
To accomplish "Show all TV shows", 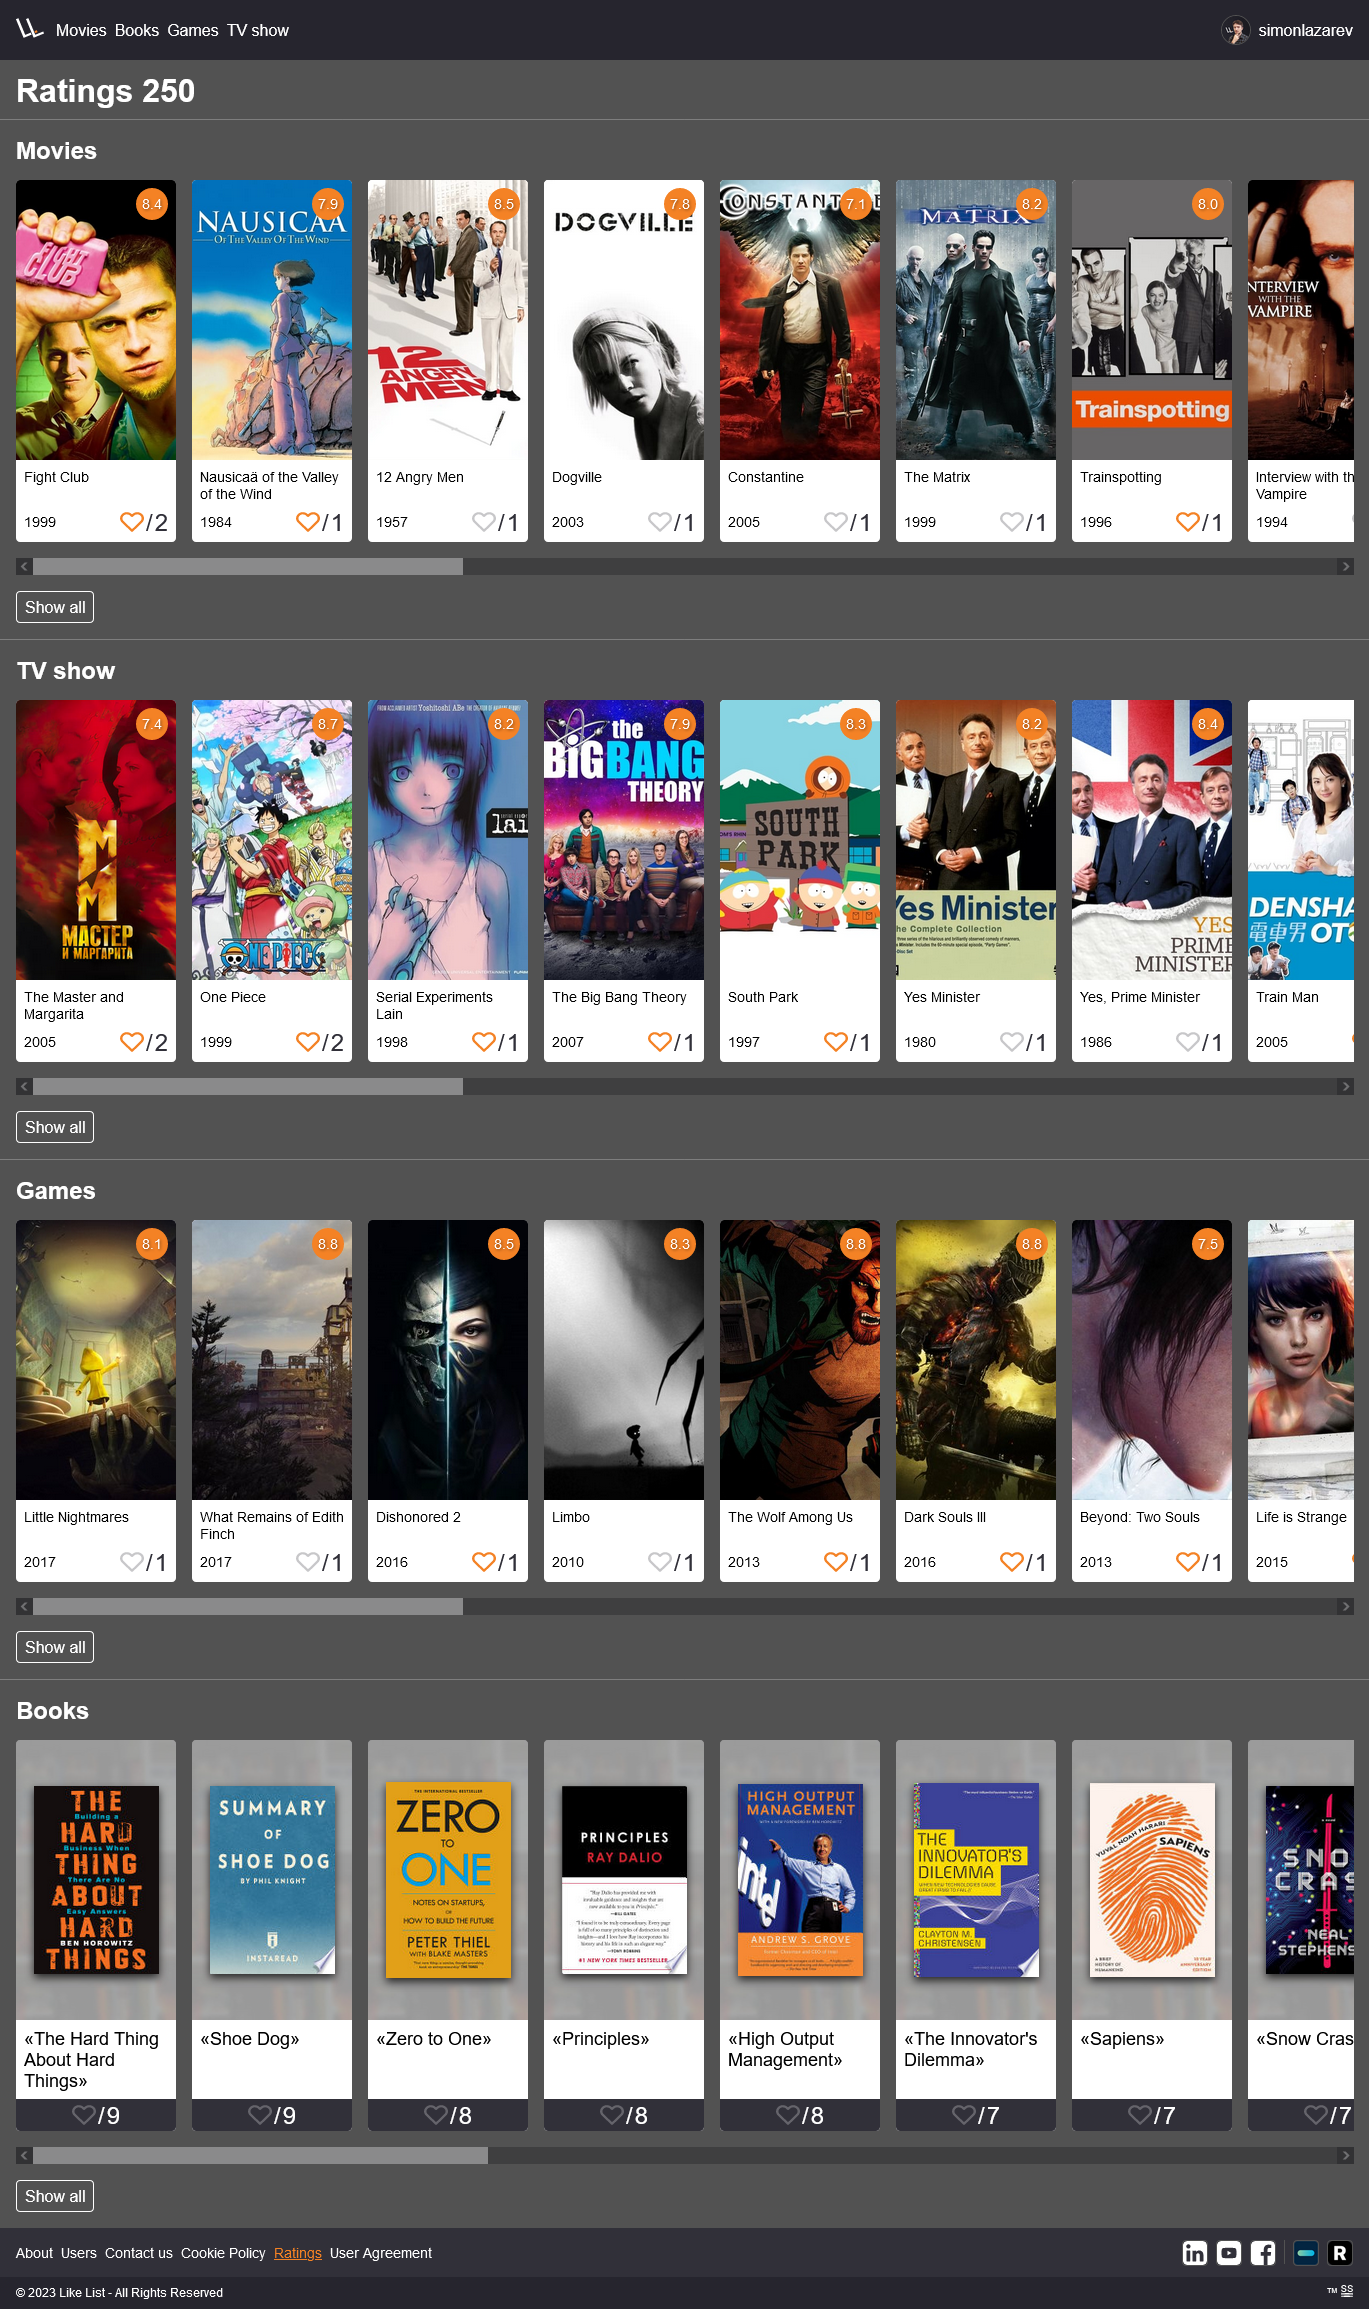I will tap(55, 1127).
